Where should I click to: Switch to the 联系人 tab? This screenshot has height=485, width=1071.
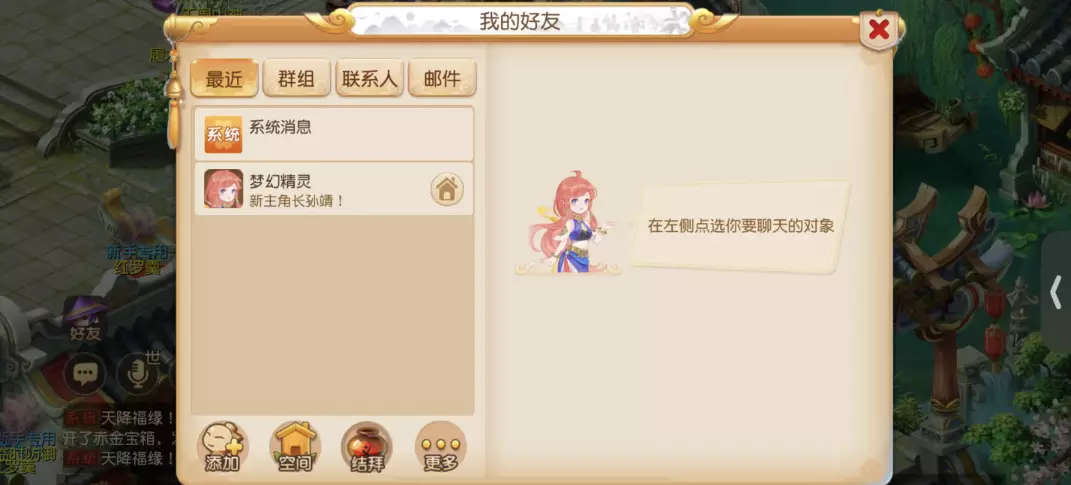pos(370,79)
